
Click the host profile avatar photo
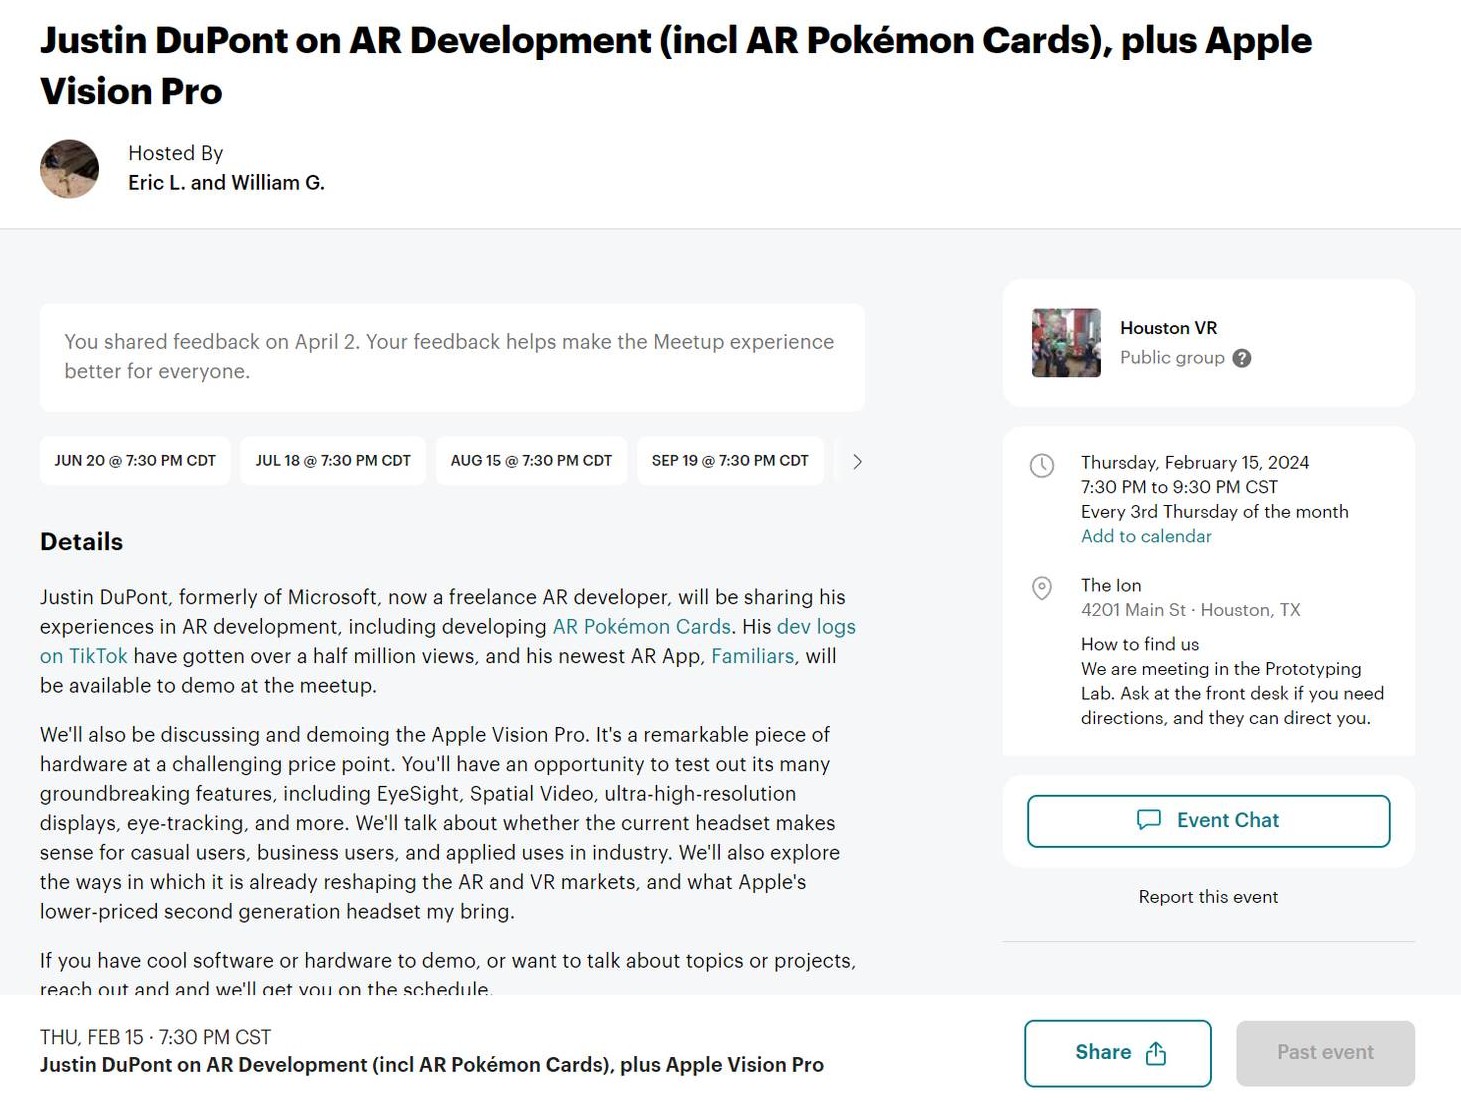(69, 169)
